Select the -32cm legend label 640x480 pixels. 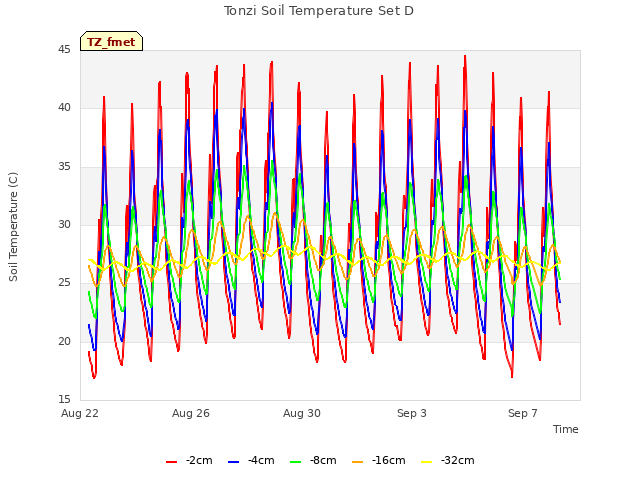(458, 460)
